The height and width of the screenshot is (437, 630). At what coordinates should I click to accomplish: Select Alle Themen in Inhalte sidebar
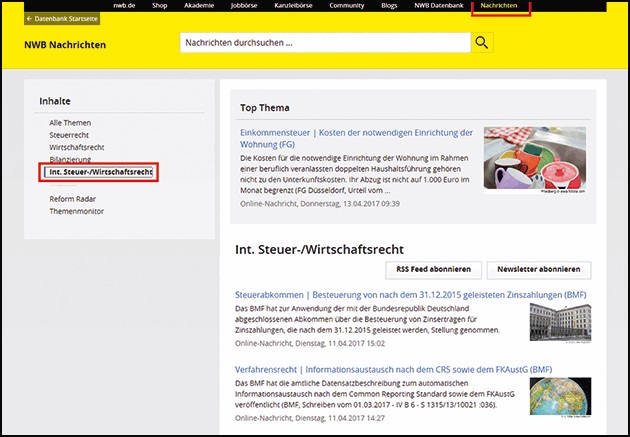tap(70, 122)
